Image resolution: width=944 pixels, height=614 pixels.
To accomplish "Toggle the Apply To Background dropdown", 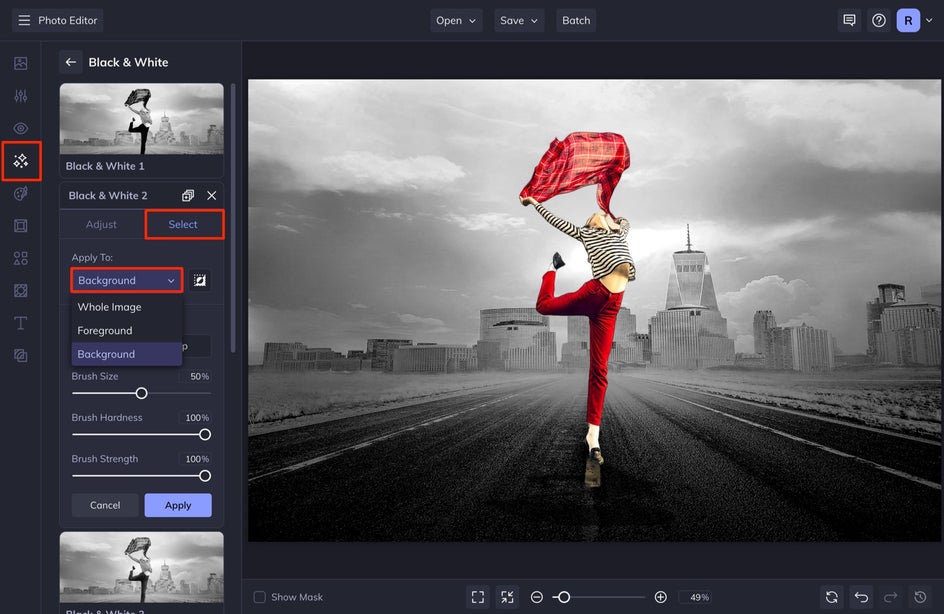I will click(x=126, y=281).
